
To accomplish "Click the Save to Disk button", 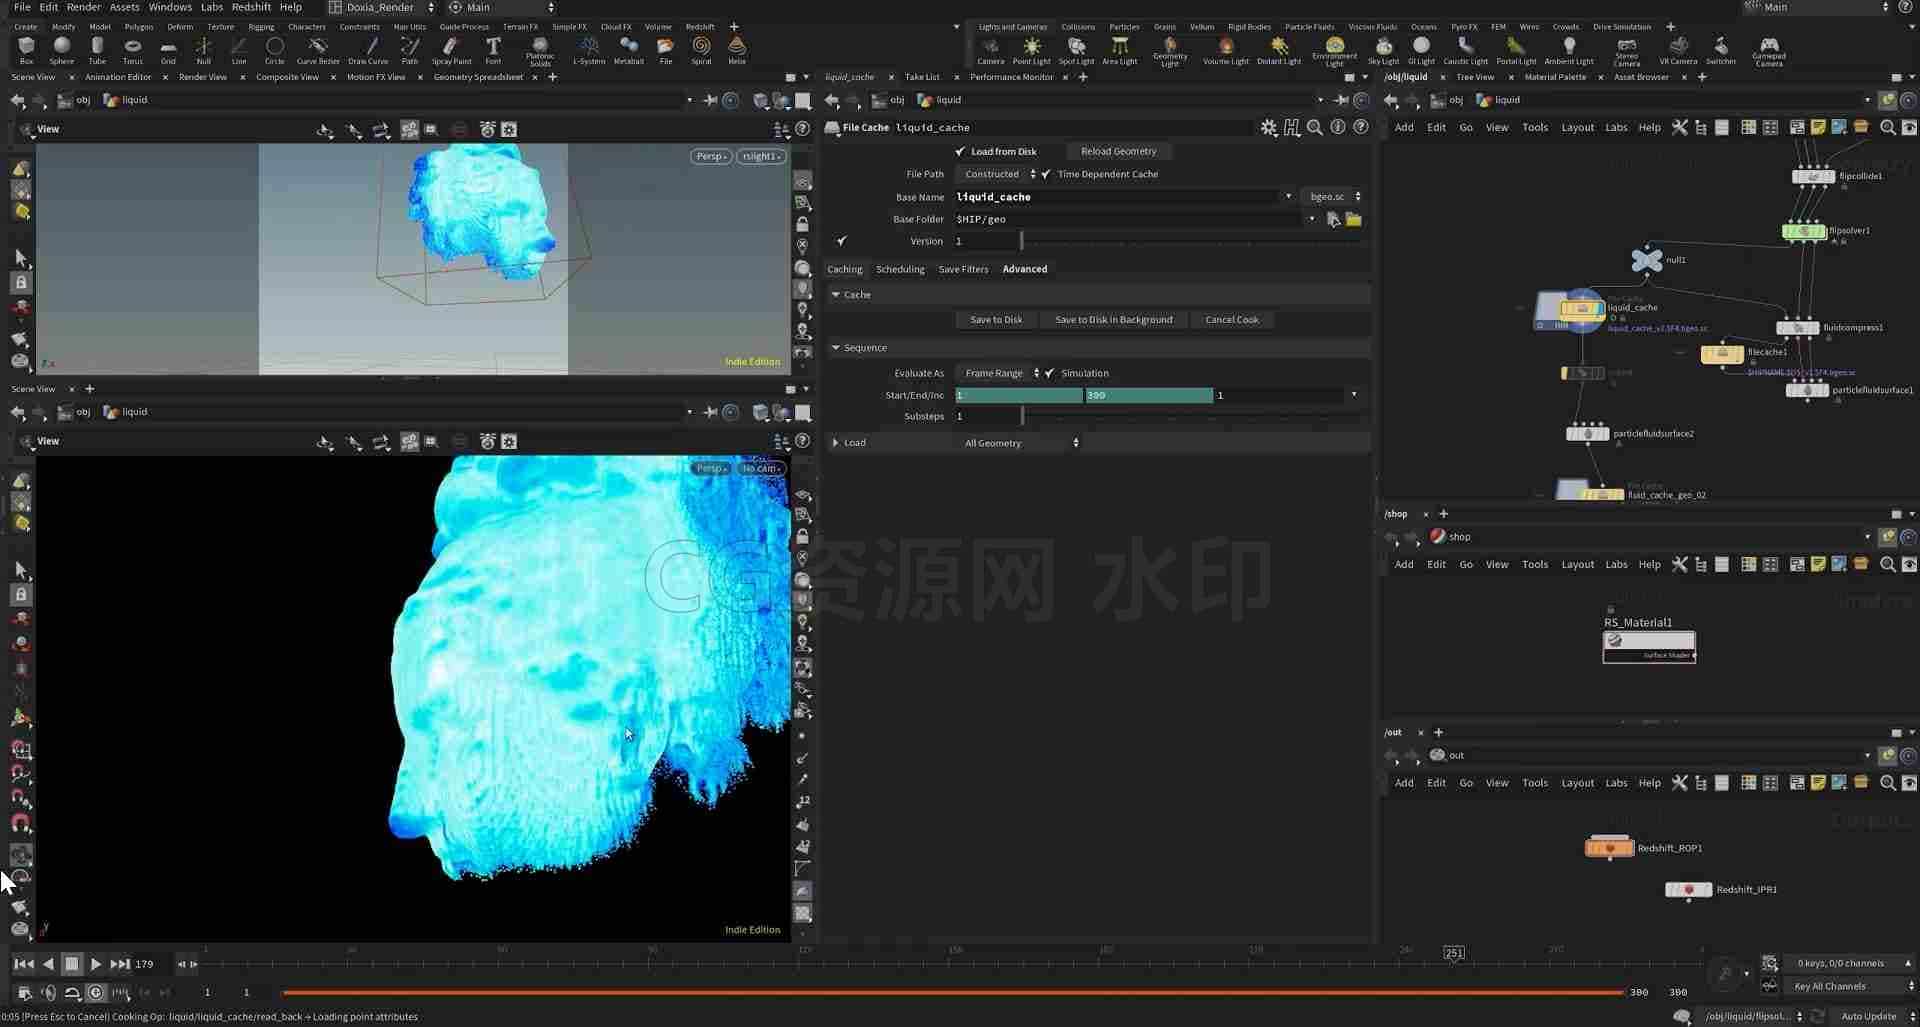I will tap(996, 320).
